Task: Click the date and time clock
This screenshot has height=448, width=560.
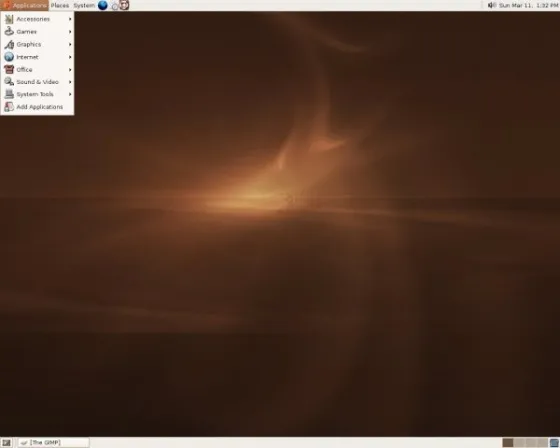Action: (528, 5)
